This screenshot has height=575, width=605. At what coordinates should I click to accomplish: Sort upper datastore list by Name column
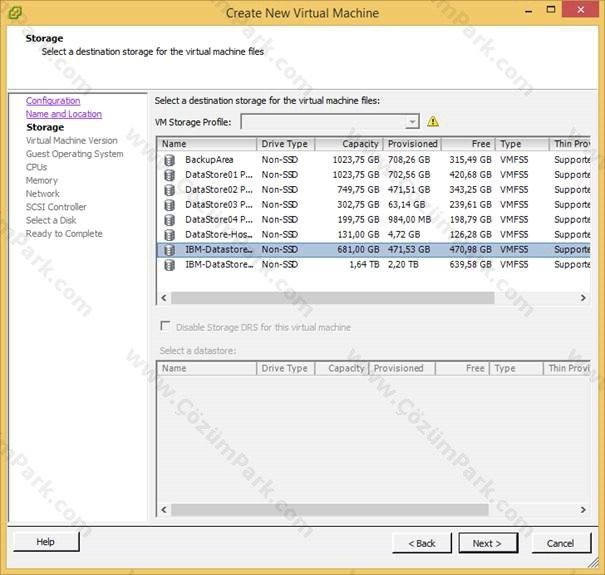(x=207, y=144)
